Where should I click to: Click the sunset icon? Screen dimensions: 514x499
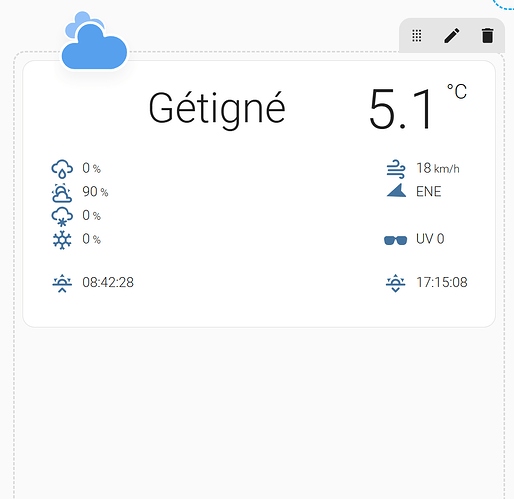(x=396, y=283)
